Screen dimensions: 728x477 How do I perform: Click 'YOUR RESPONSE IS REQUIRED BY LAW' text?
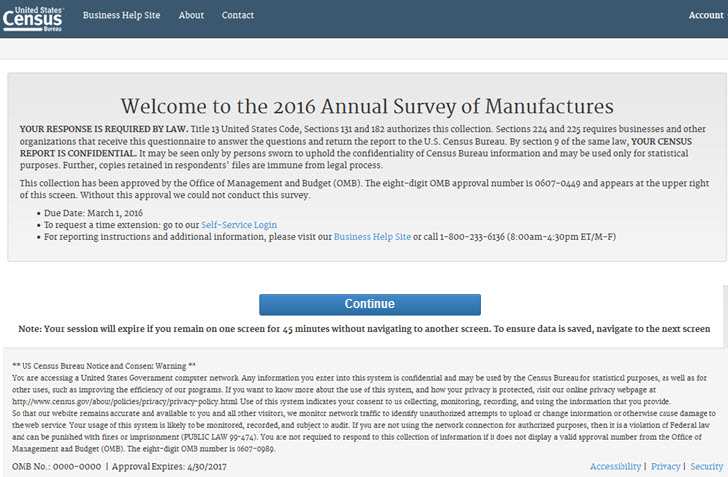[104, 129]
